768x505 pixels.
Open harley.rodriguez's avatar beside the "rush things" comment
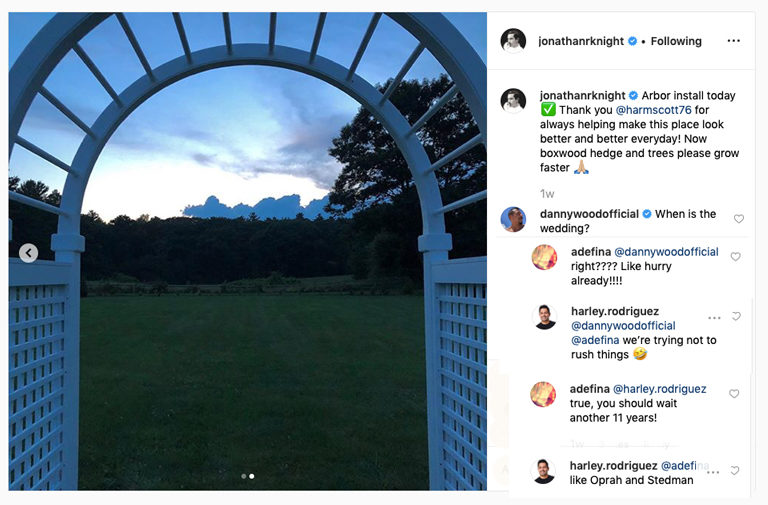pyautogui.click(x=544, y=317)
